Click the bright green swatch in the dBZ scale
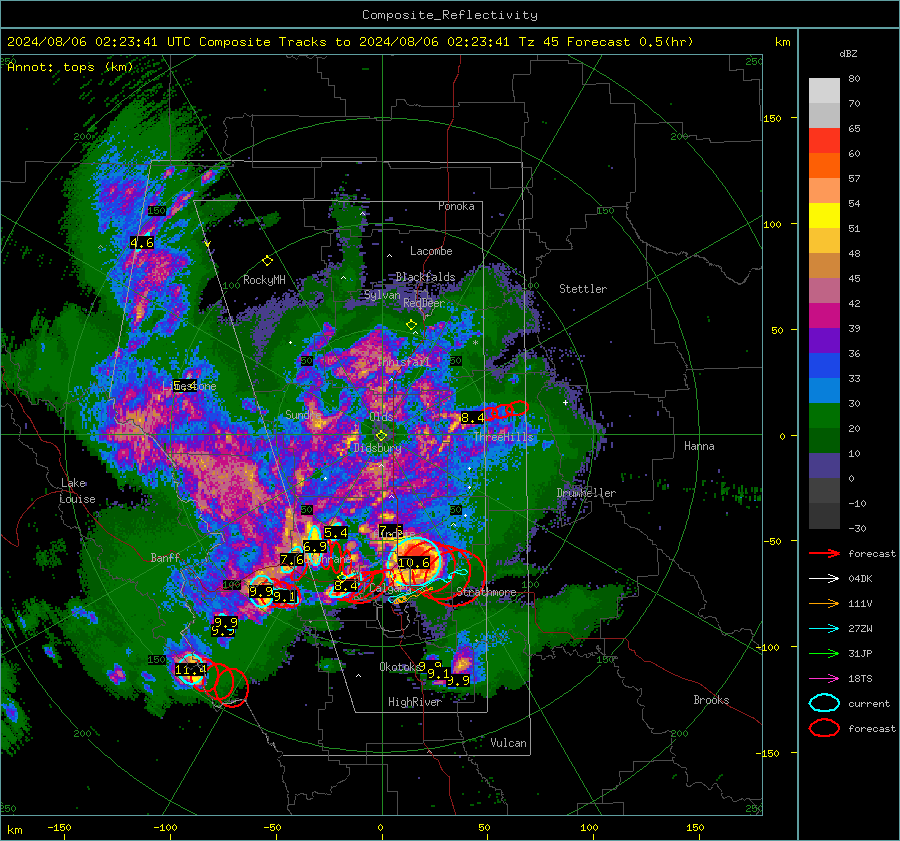Image resolution: width=900 pixels, height=841 pixels. tap(824, 416)
